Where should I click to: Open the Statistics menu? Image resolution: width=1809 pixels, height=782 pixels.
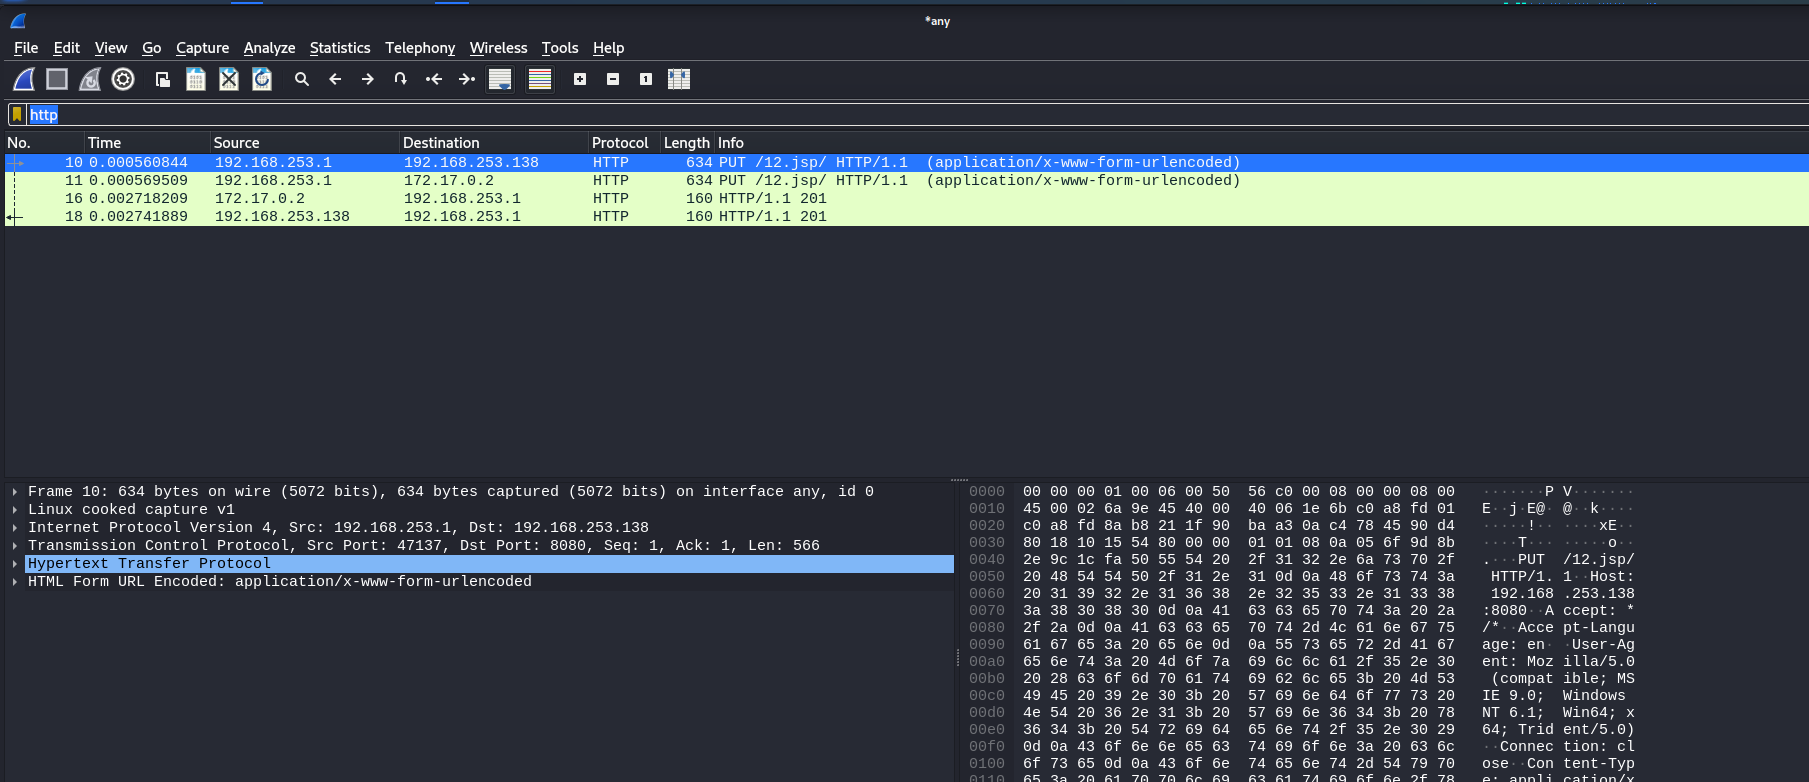[340, 48]
